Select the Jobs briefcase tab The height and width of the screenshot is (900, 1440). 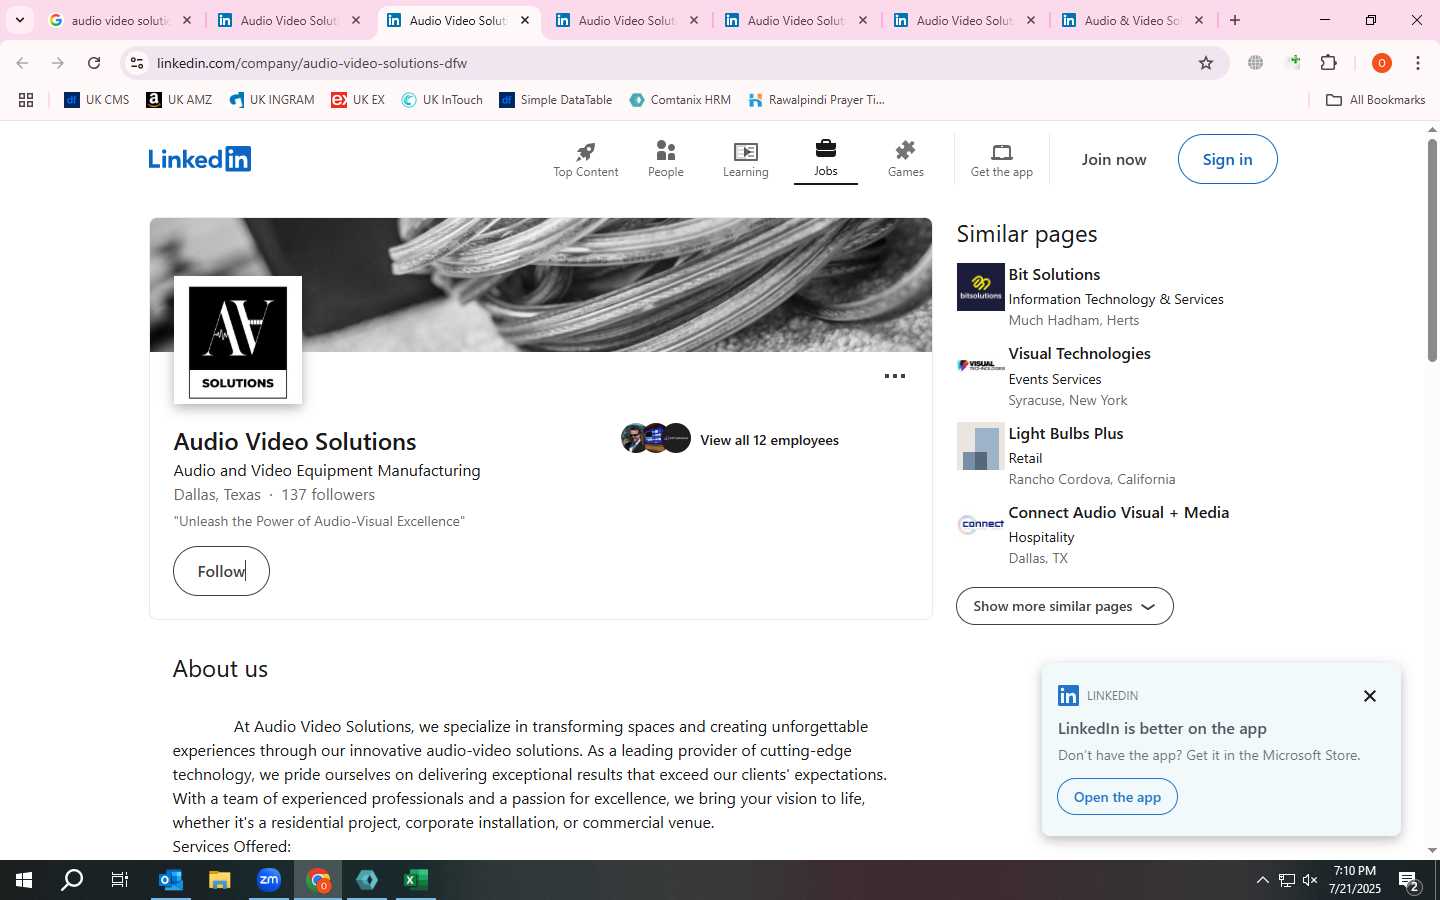(x=826, y=159)
